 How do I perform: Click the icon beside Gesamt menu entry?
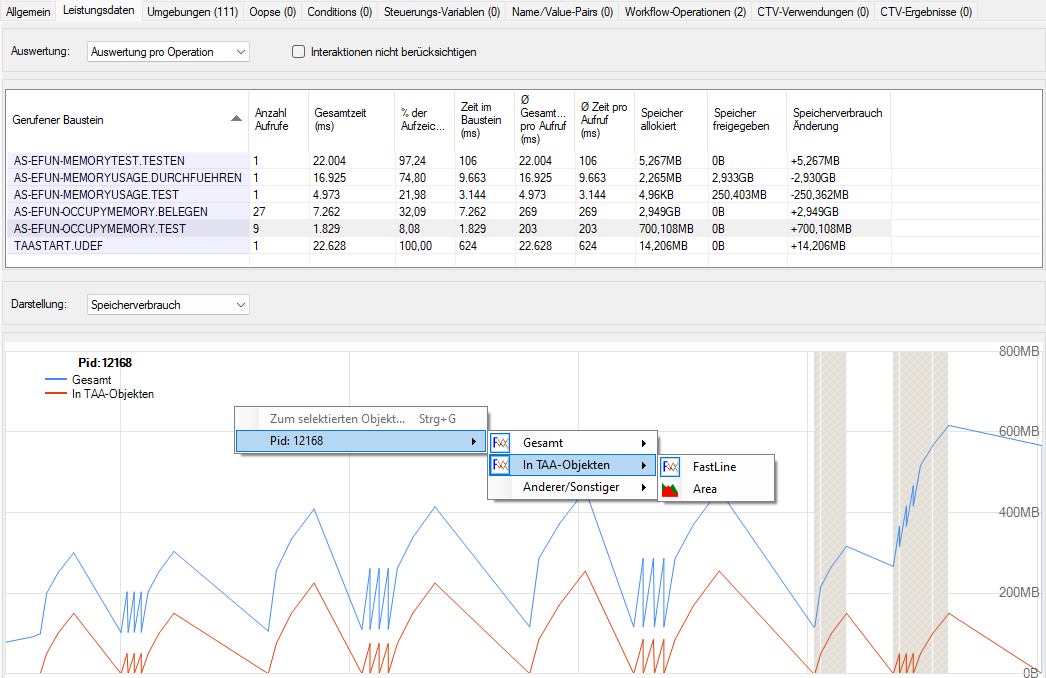pyautogui.click(x=501, y=443)
